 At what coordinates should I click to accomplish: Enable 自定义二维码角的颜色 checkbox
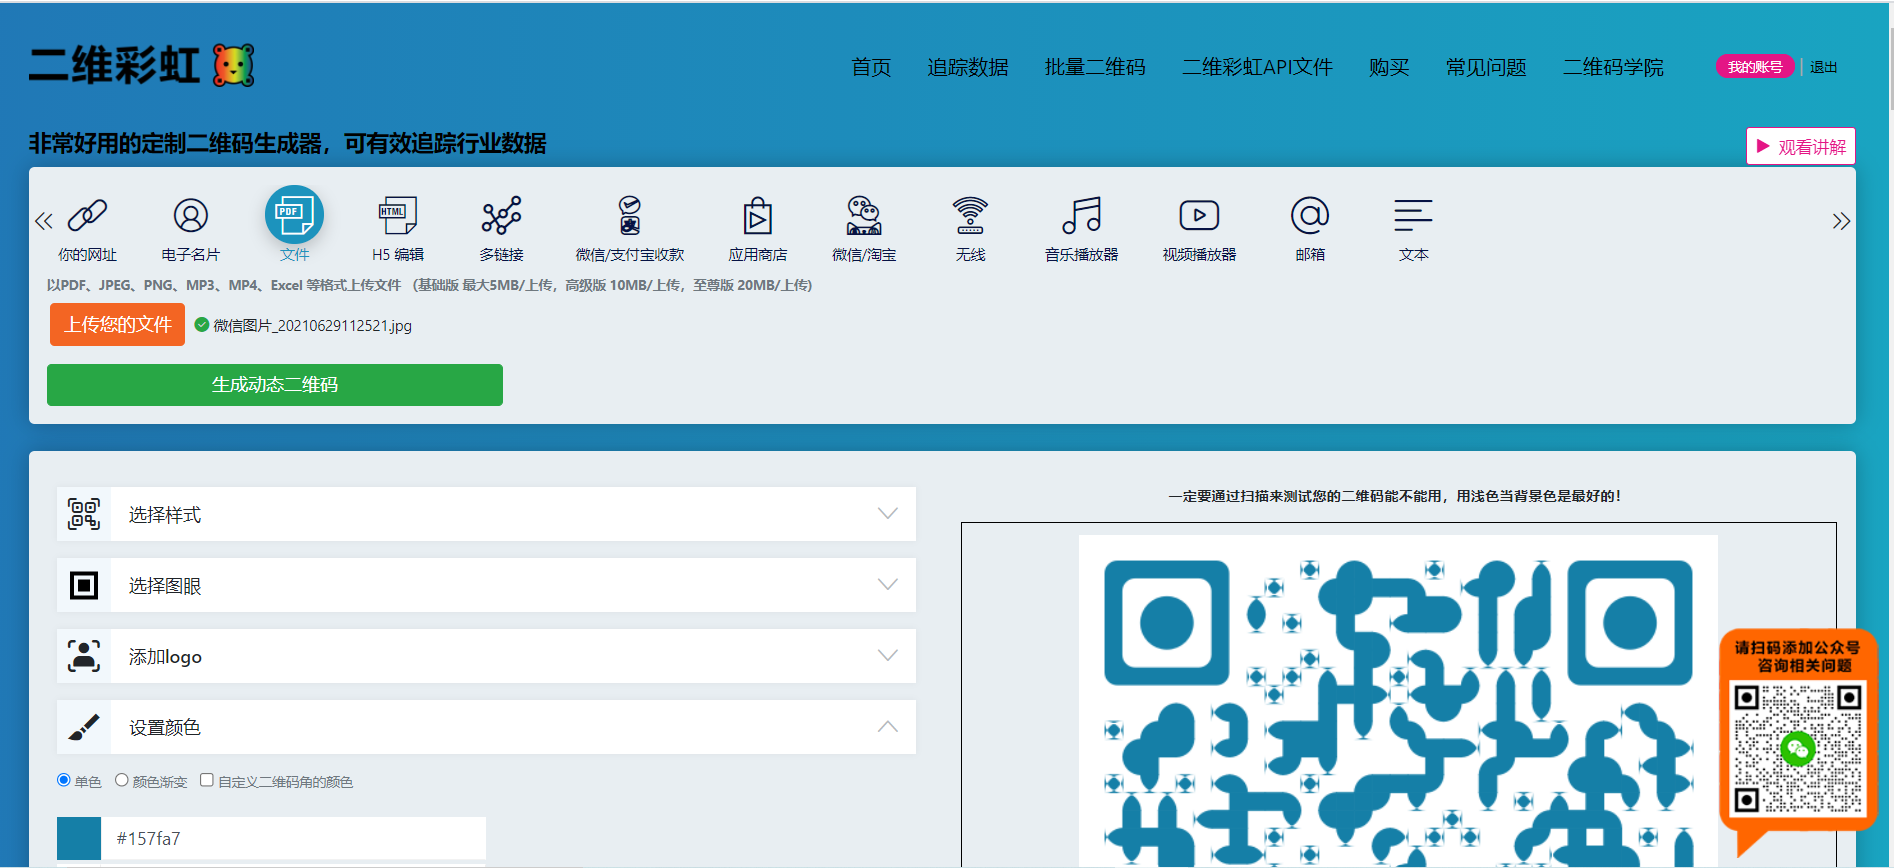click(x=207, y=780)
